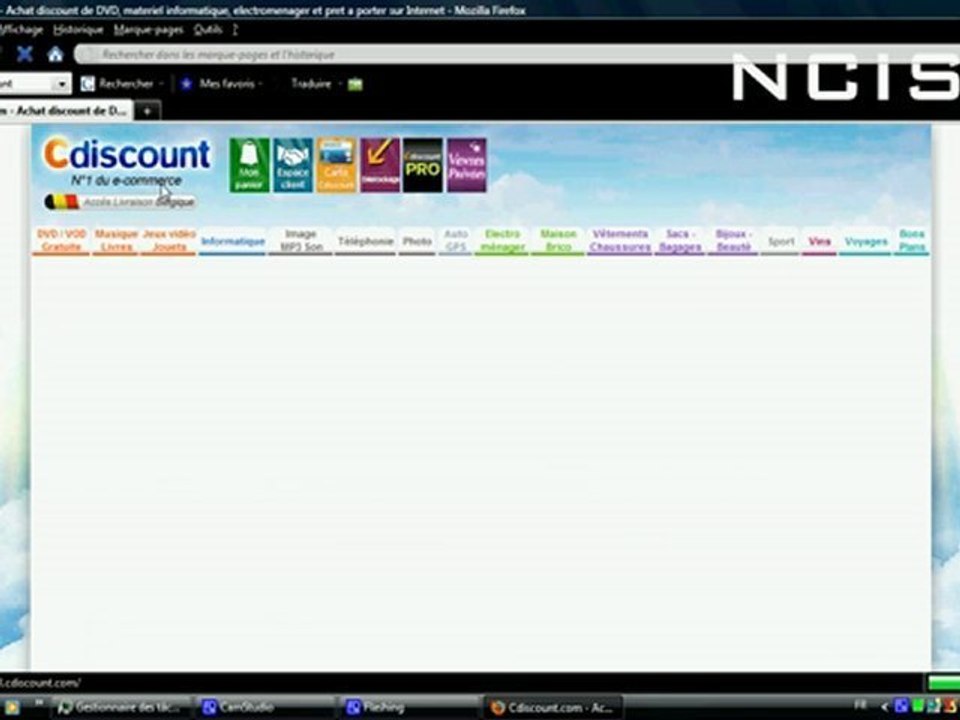Open the Sport category
This screenshot has width=960, height=720.
click(x=781, y=242)
